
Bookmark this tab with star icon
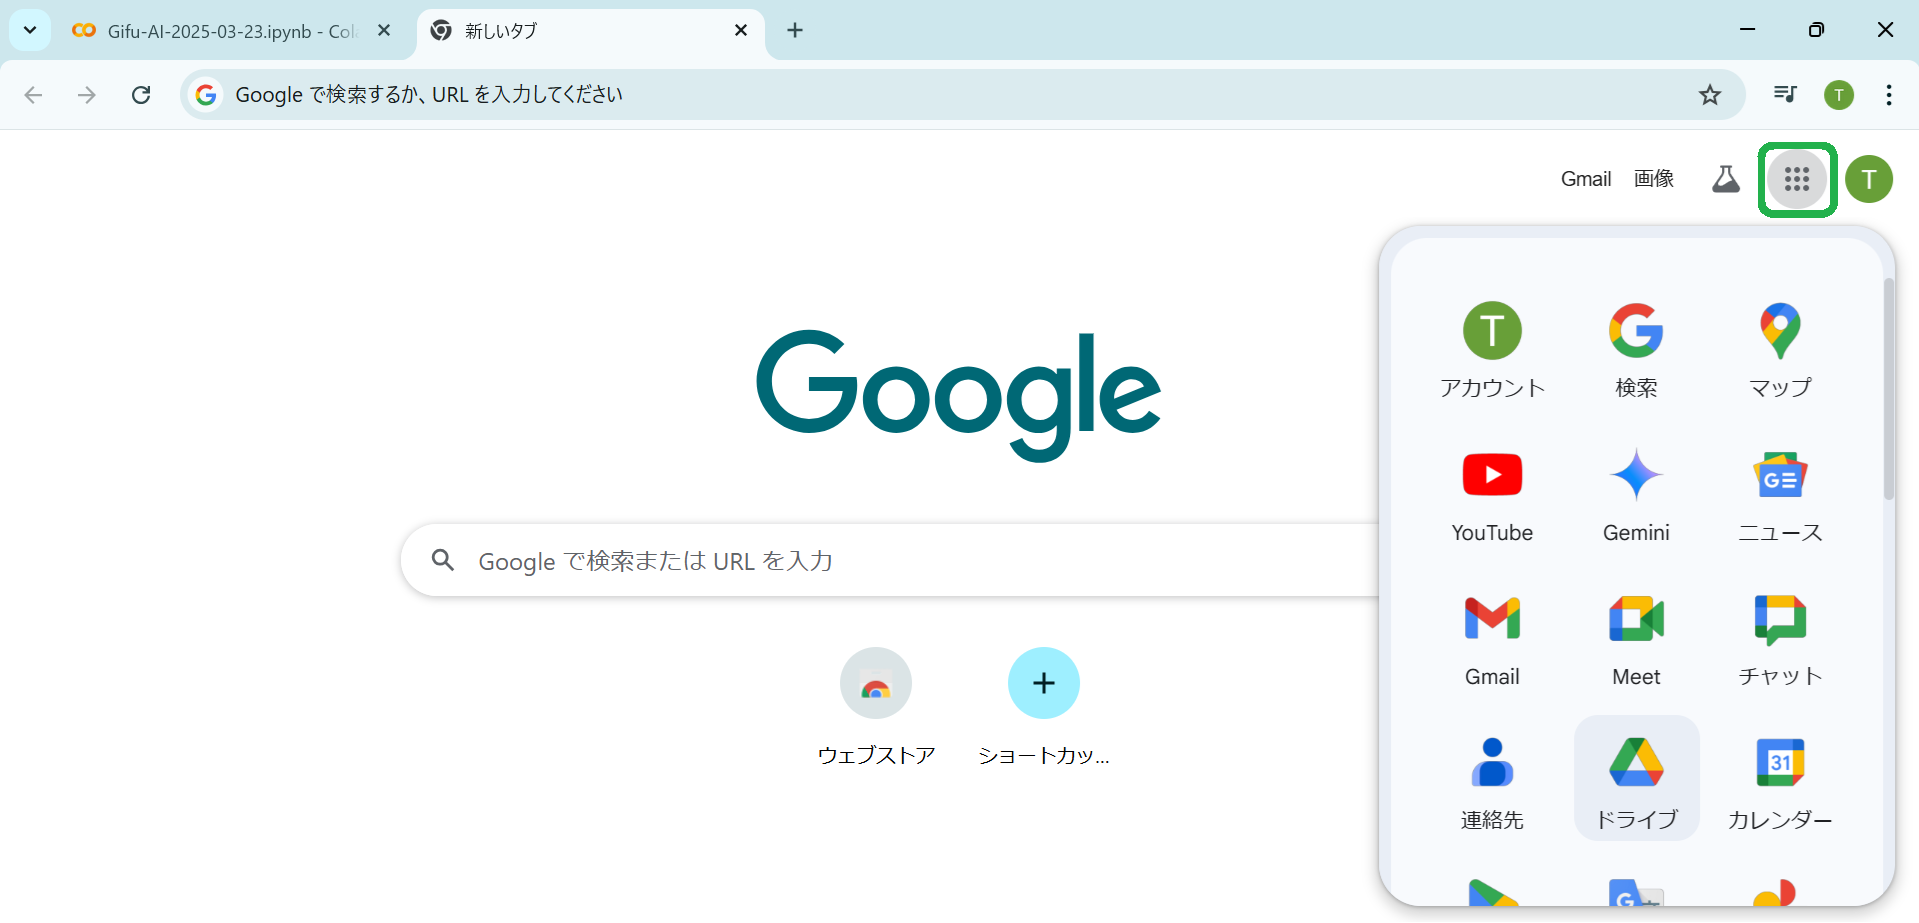1710,95
